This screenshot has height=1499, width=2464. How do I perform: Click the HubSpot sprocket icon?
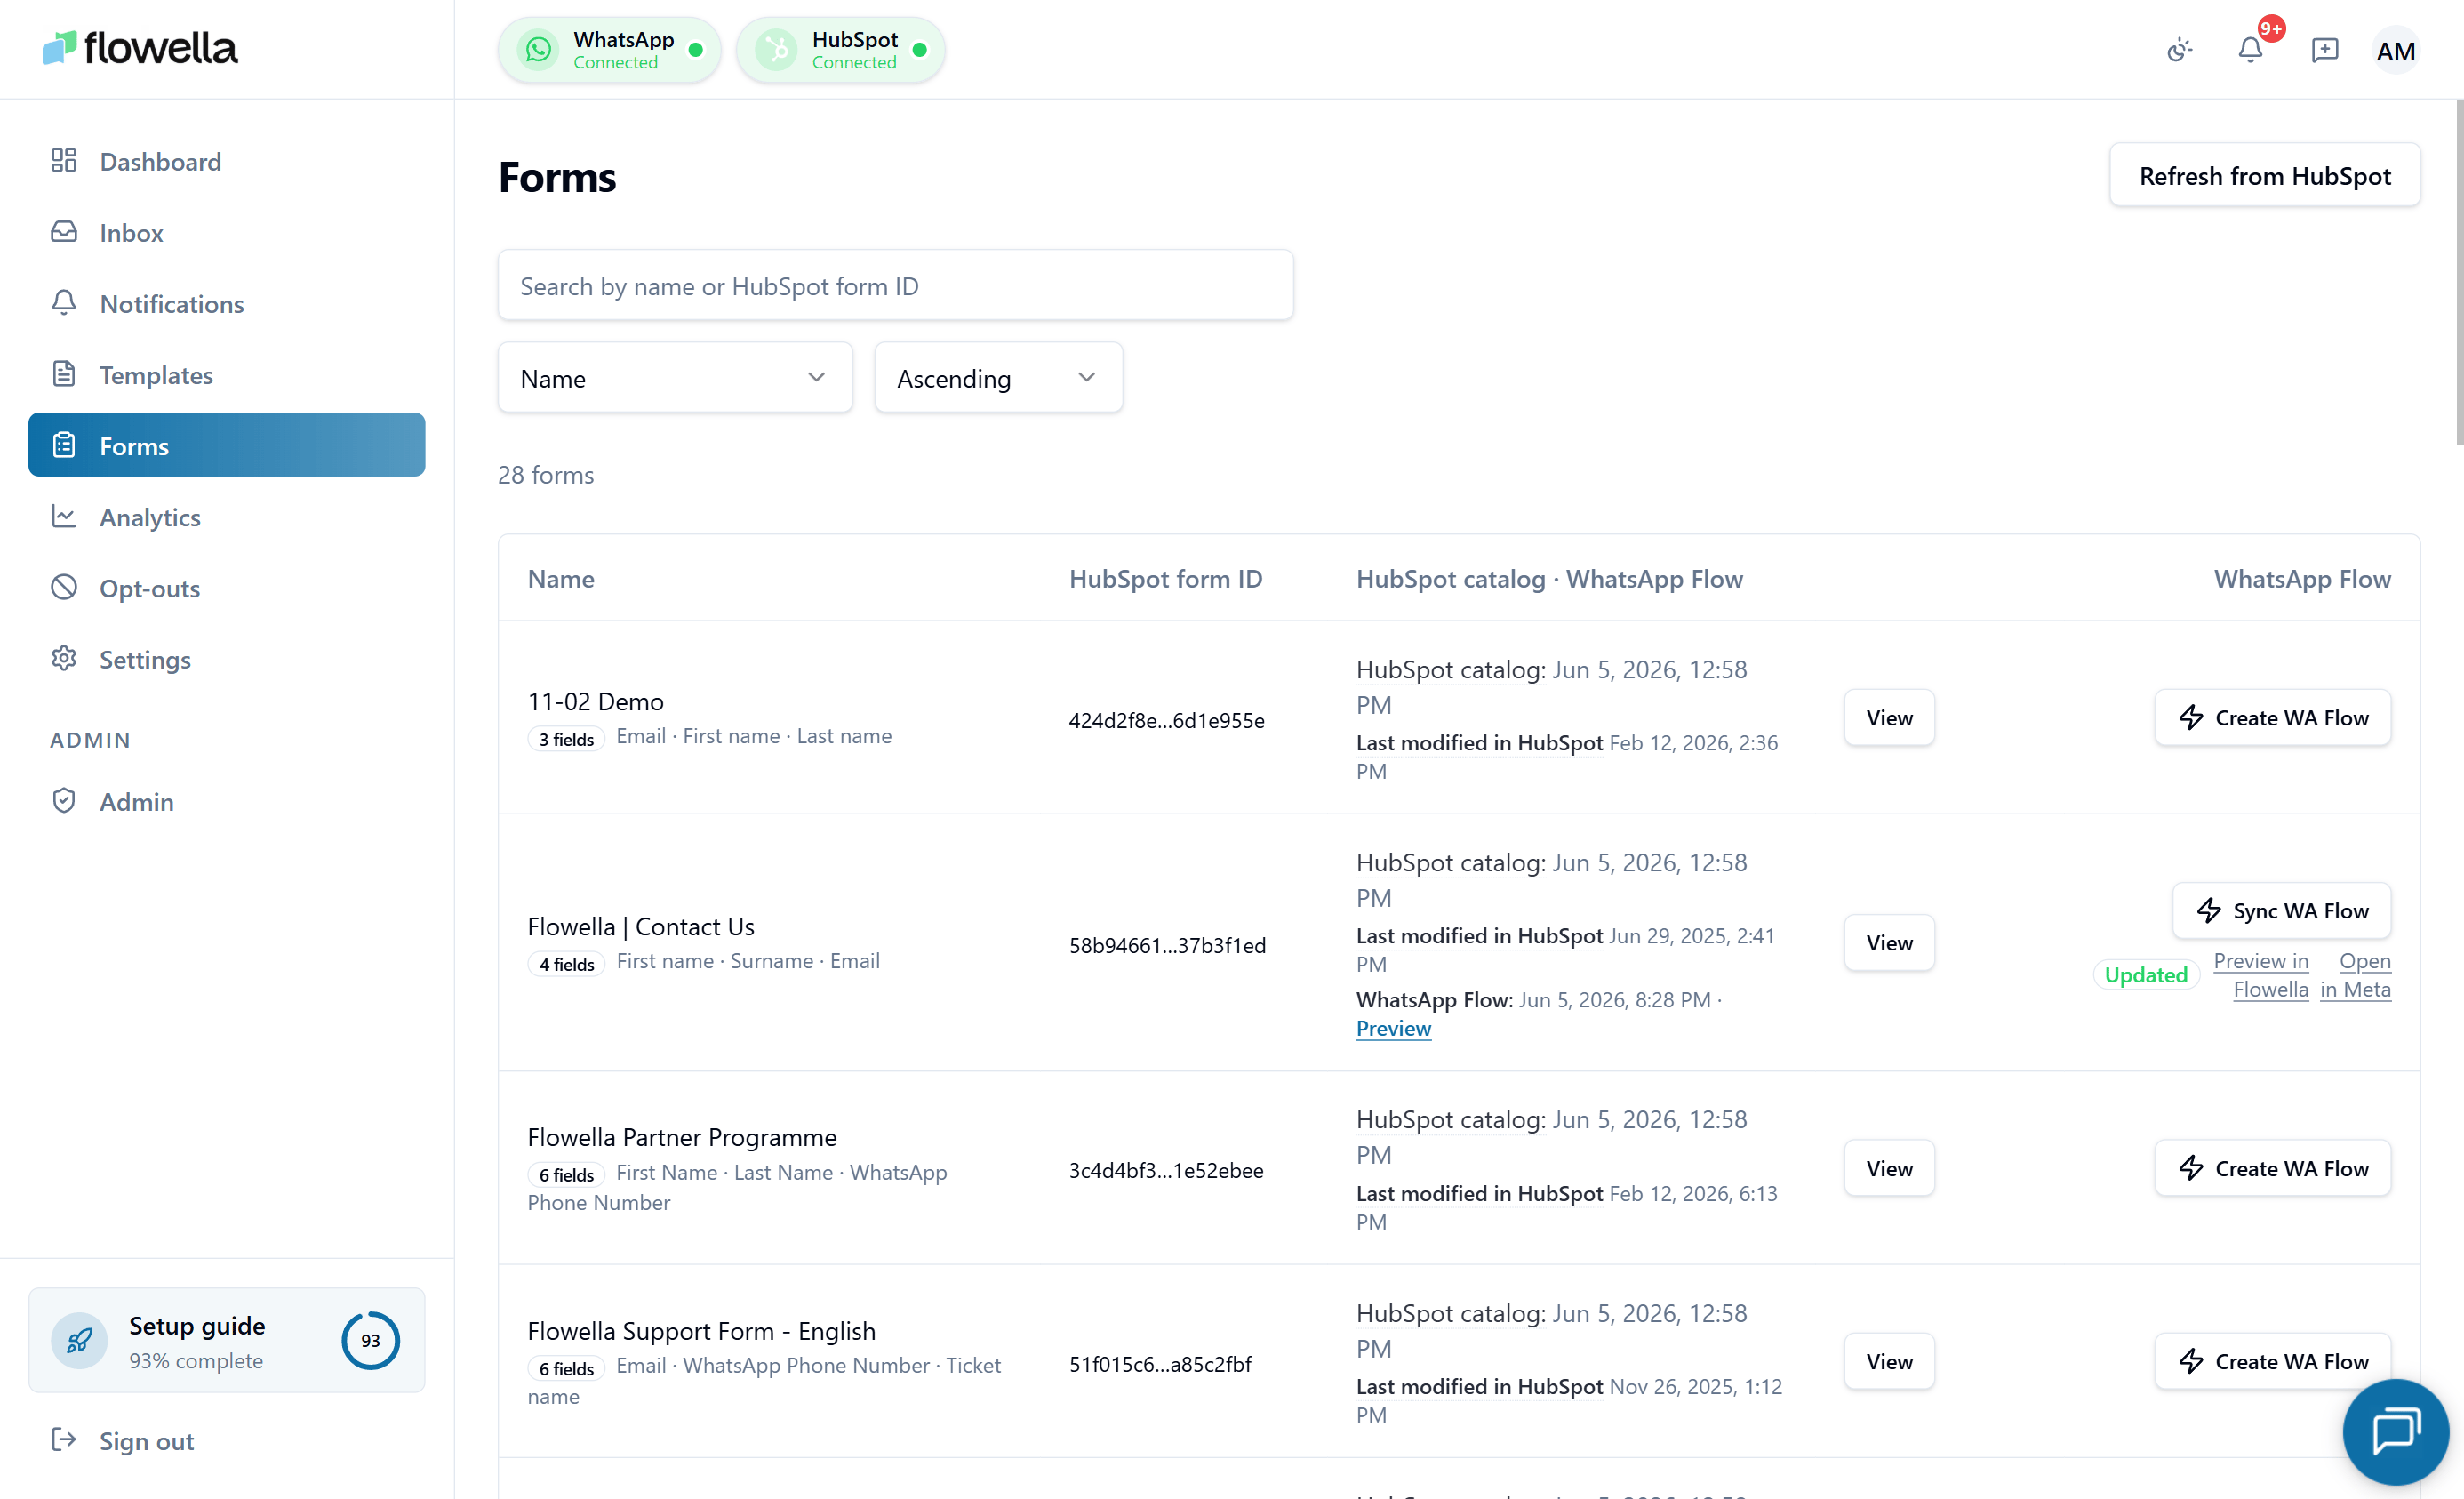click(776, 49)
